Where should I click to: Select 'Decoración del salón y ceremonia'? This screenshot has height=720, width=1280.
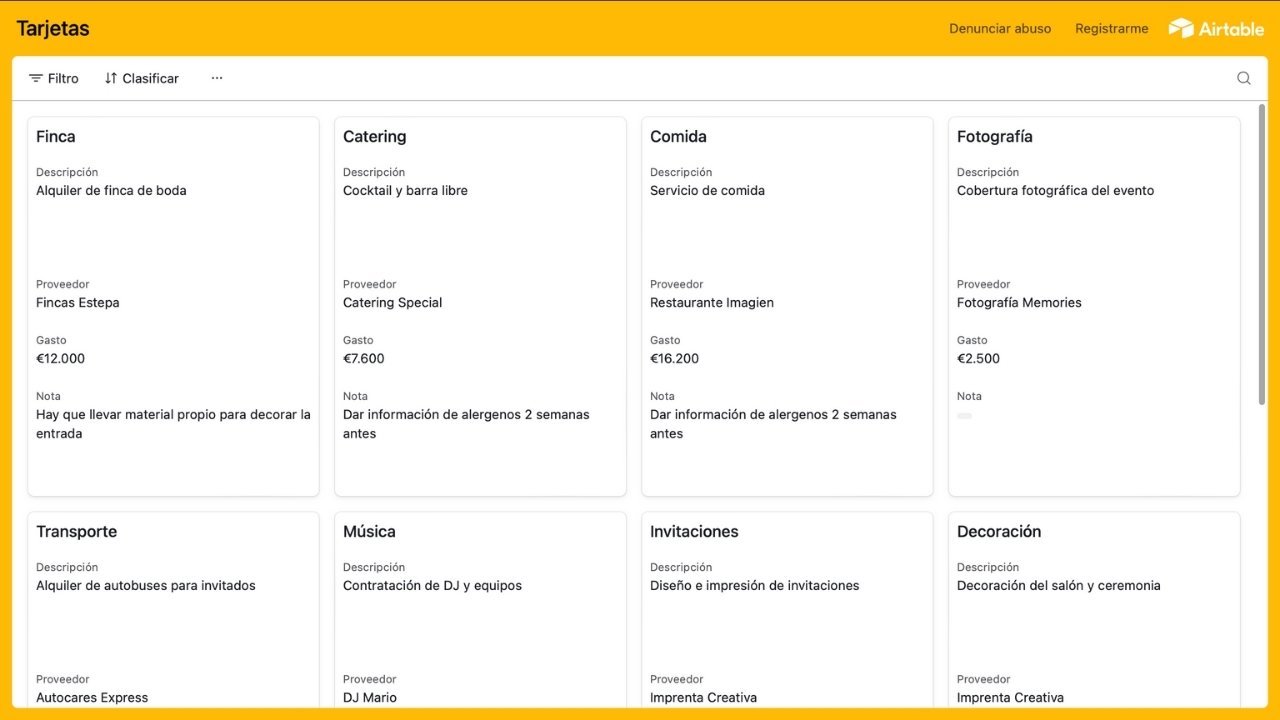tap(1059, 586)
